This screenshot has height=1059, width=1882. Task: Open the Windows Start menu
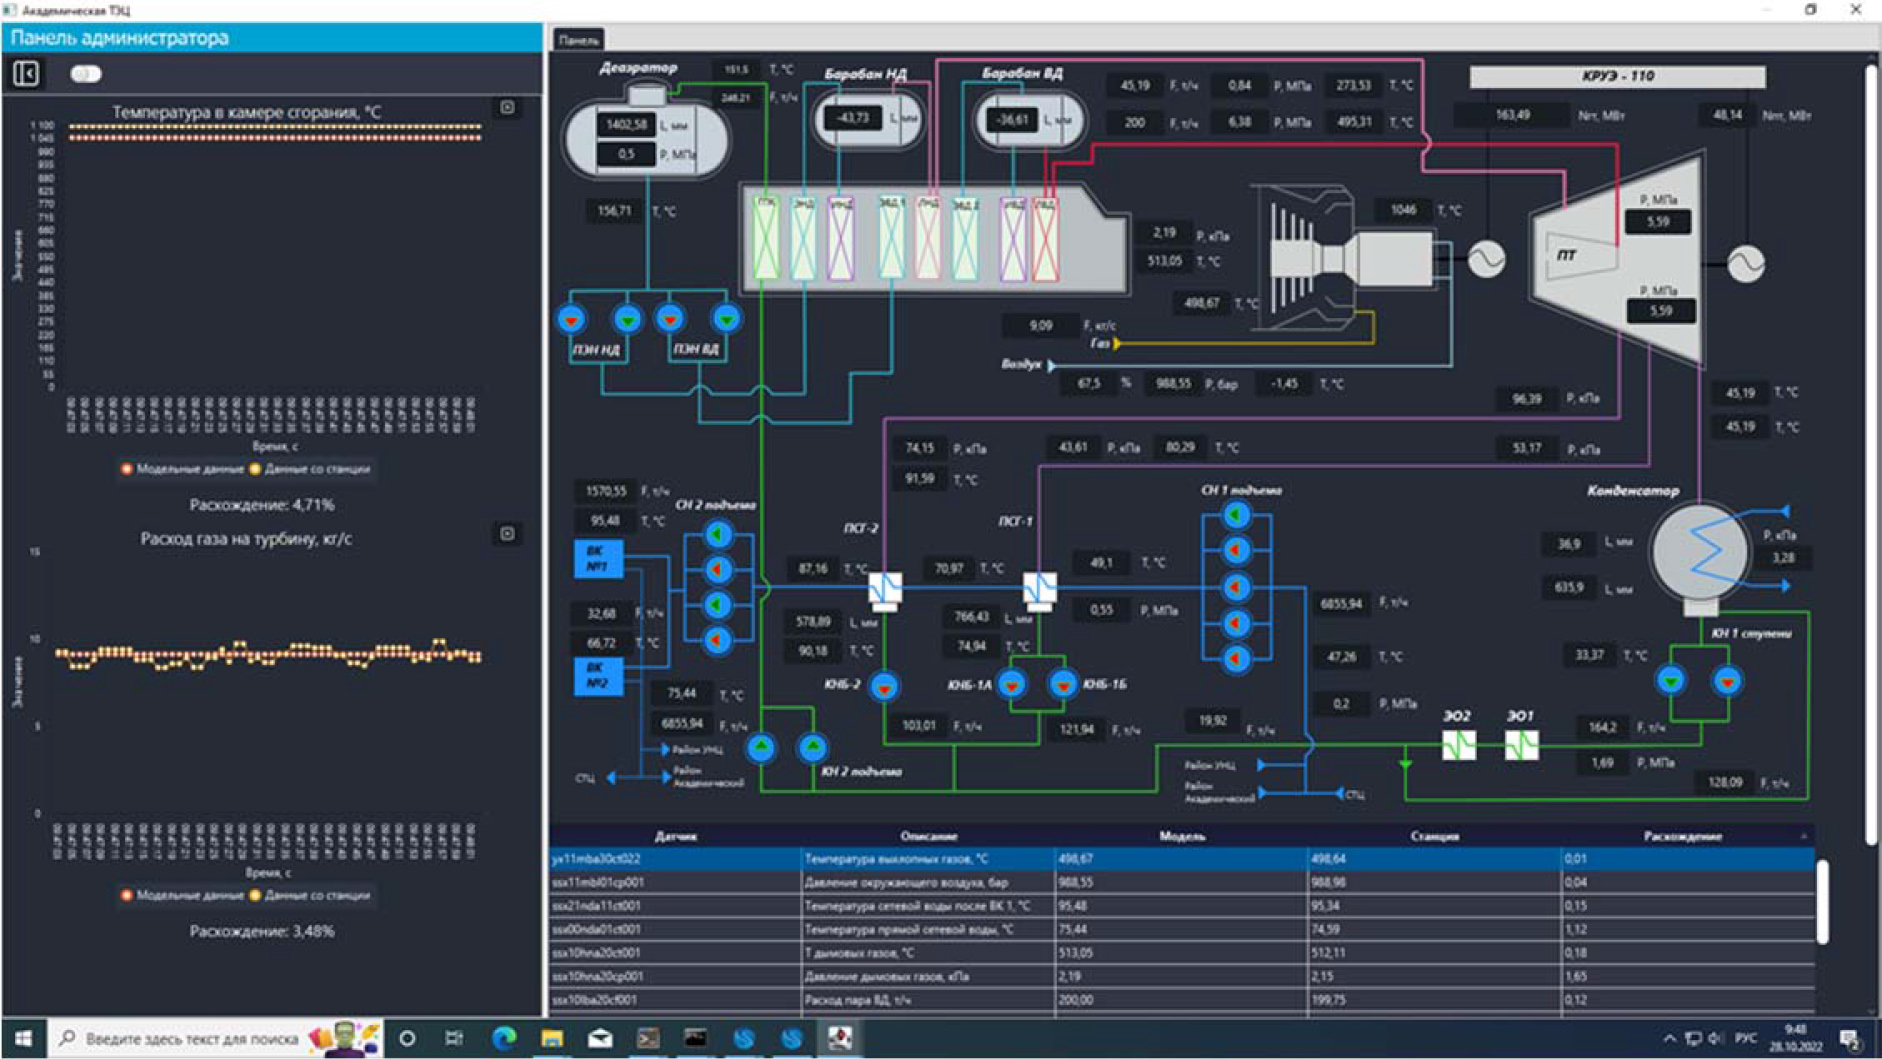pyautogui.click(x=23, y=1039)
